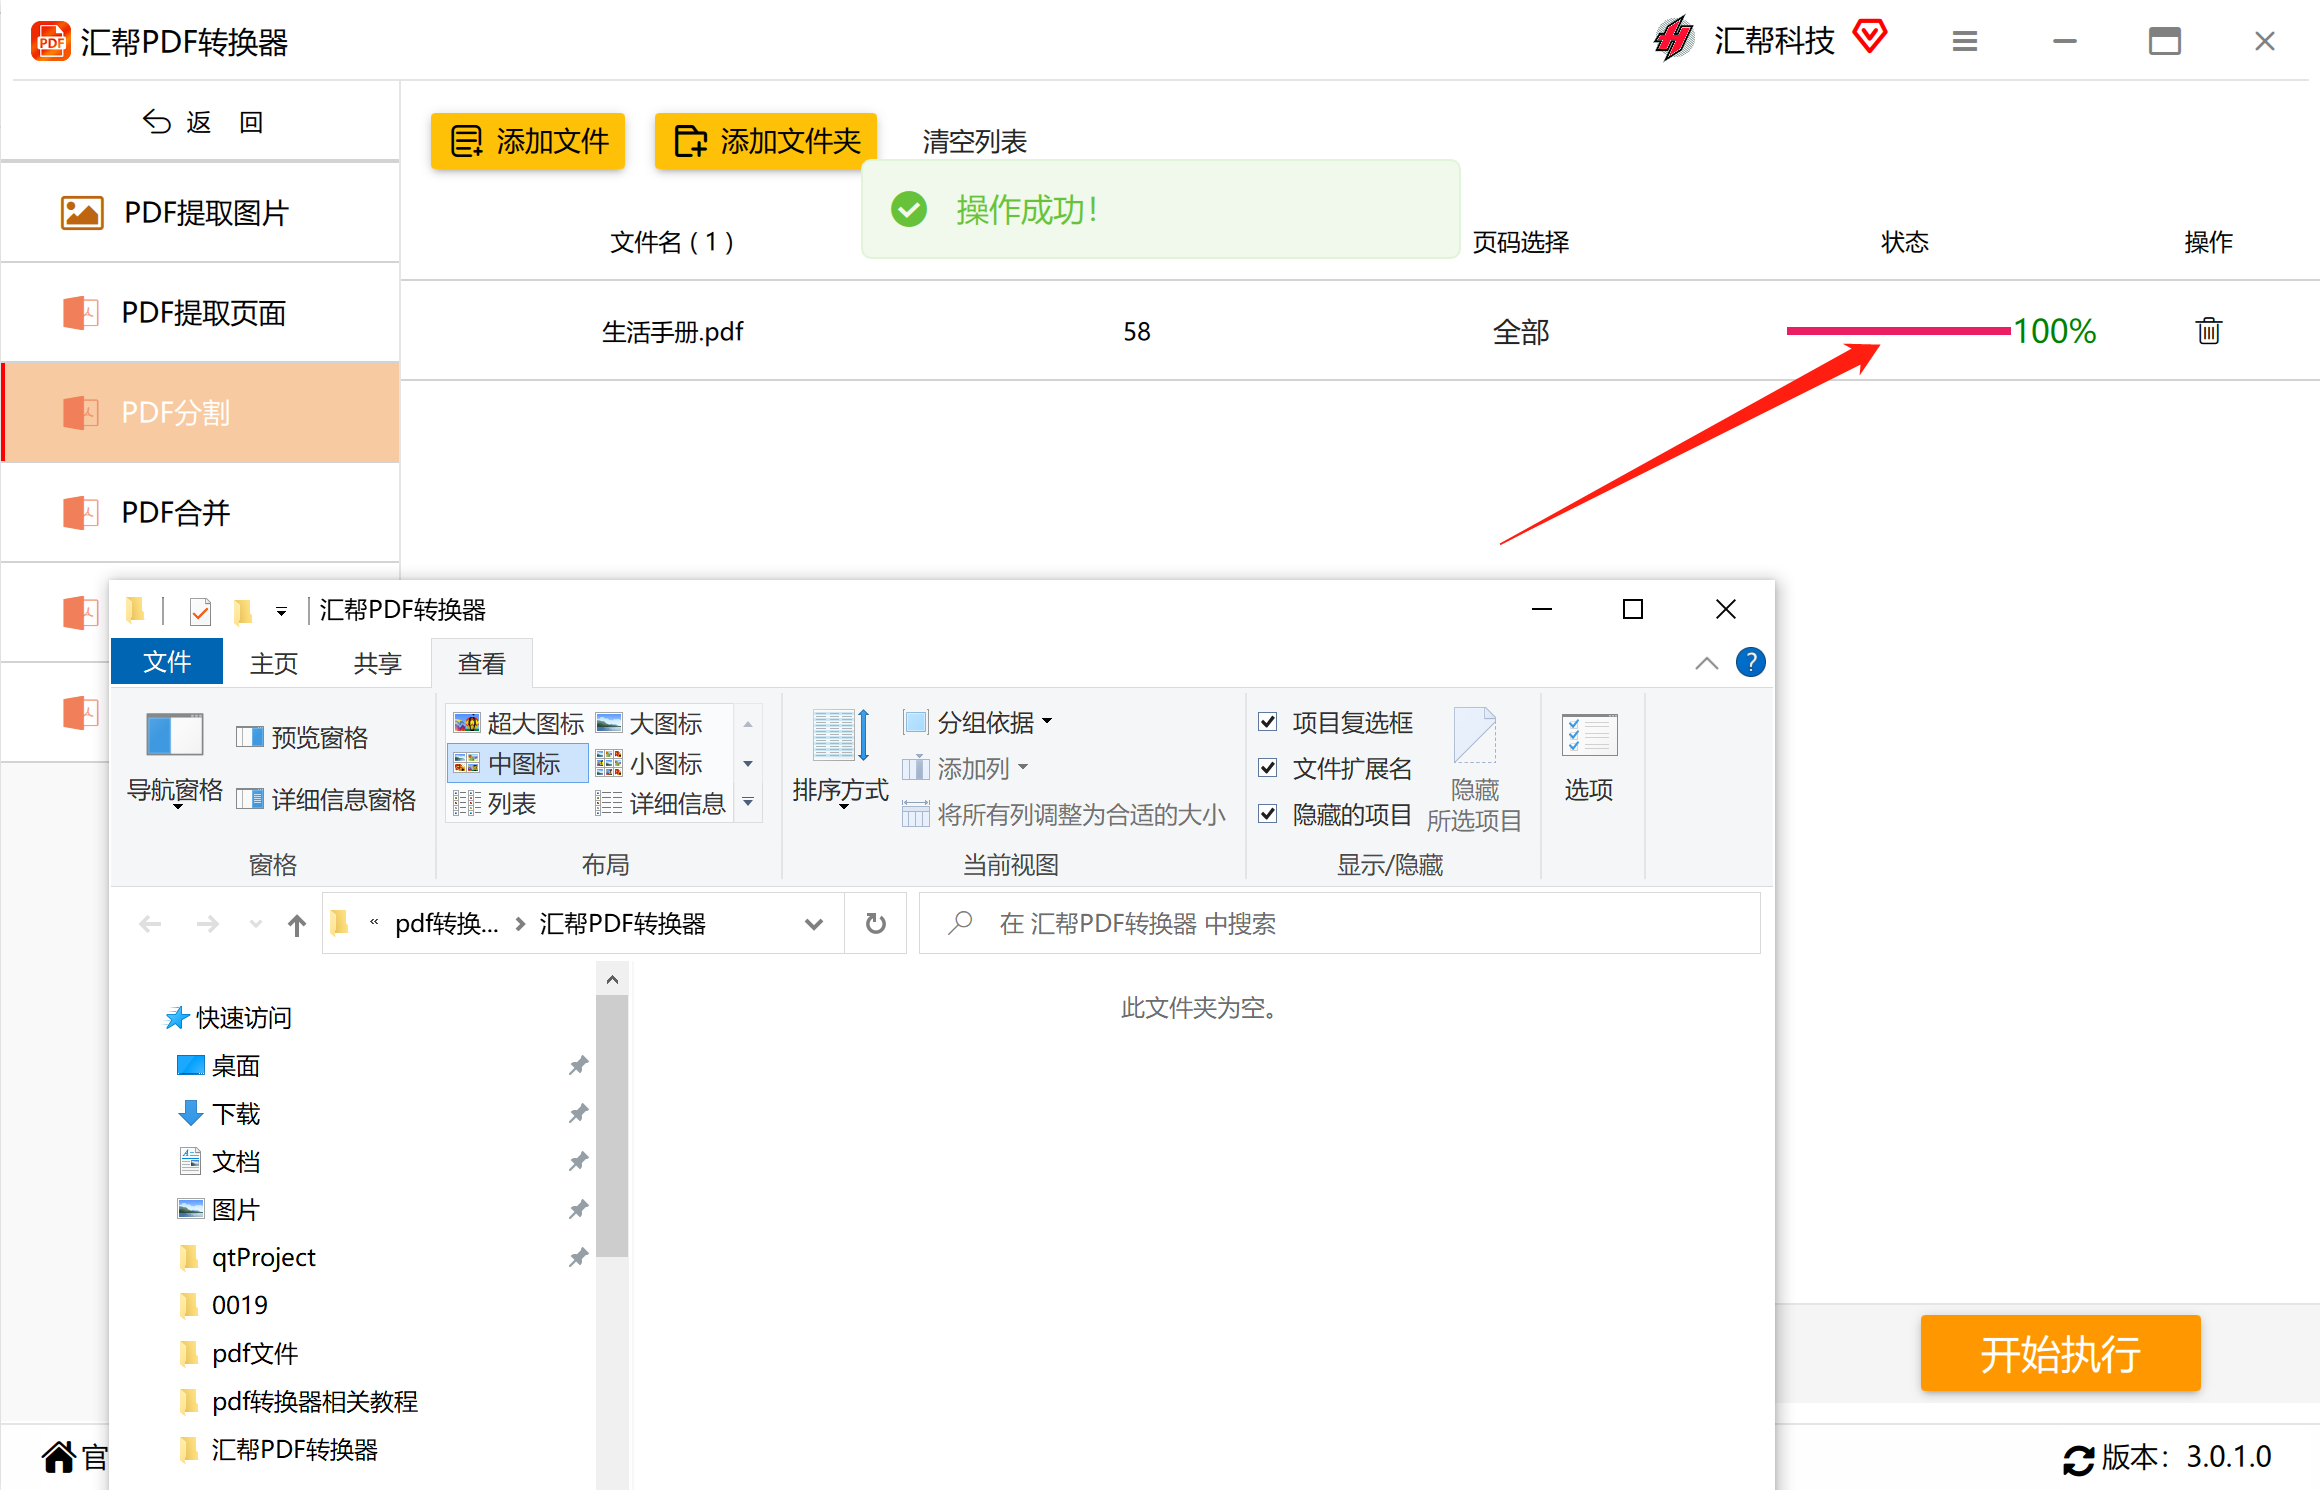
Task: Click the home icon at bottom left
Action: coord(59,1457)
